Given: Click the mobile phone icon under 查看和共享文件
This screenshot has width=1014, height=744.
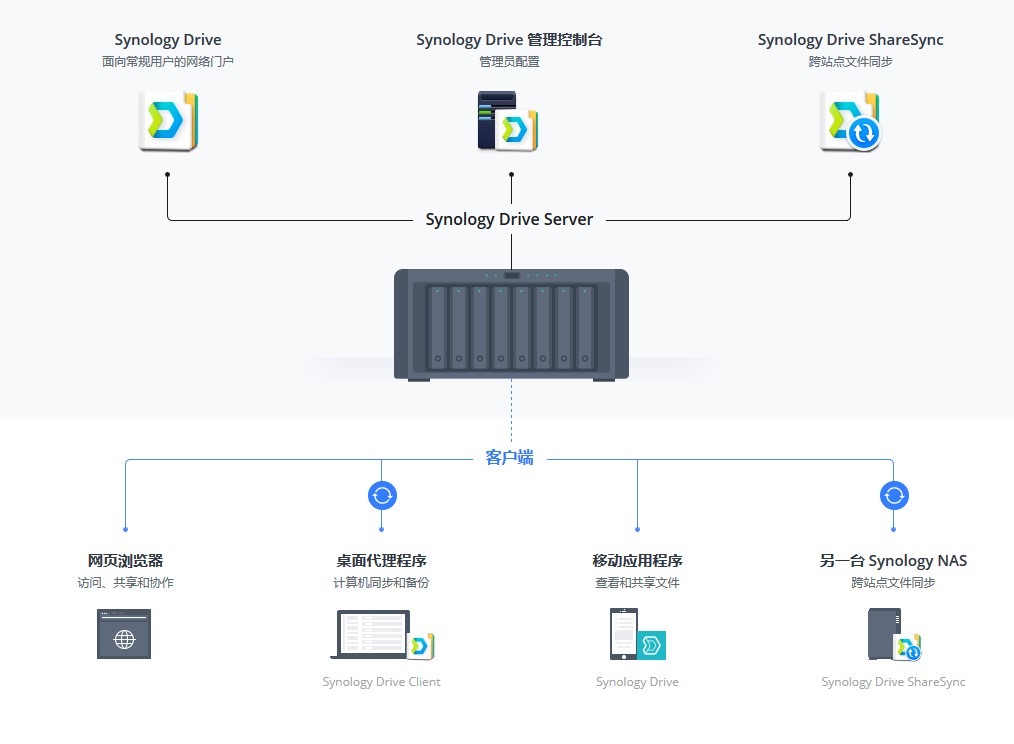Looking at the screenshot, I should 624,634.
